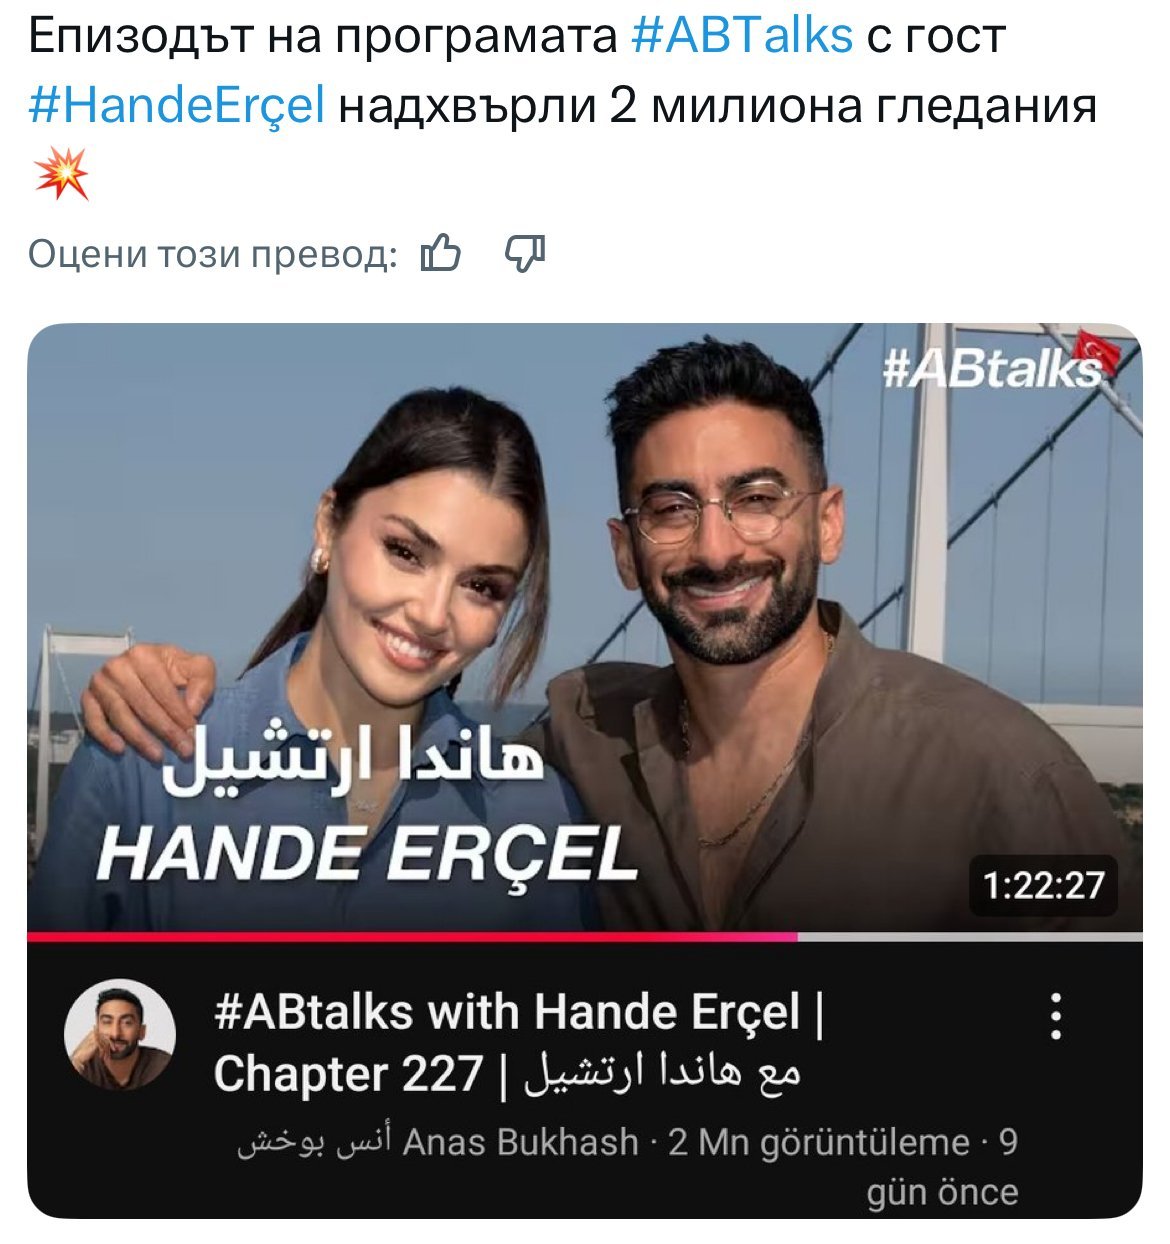Open the Hande Erçel video thumbnail
The height and width of the screenshot is (1244, 1170).
tap(584, 628)
